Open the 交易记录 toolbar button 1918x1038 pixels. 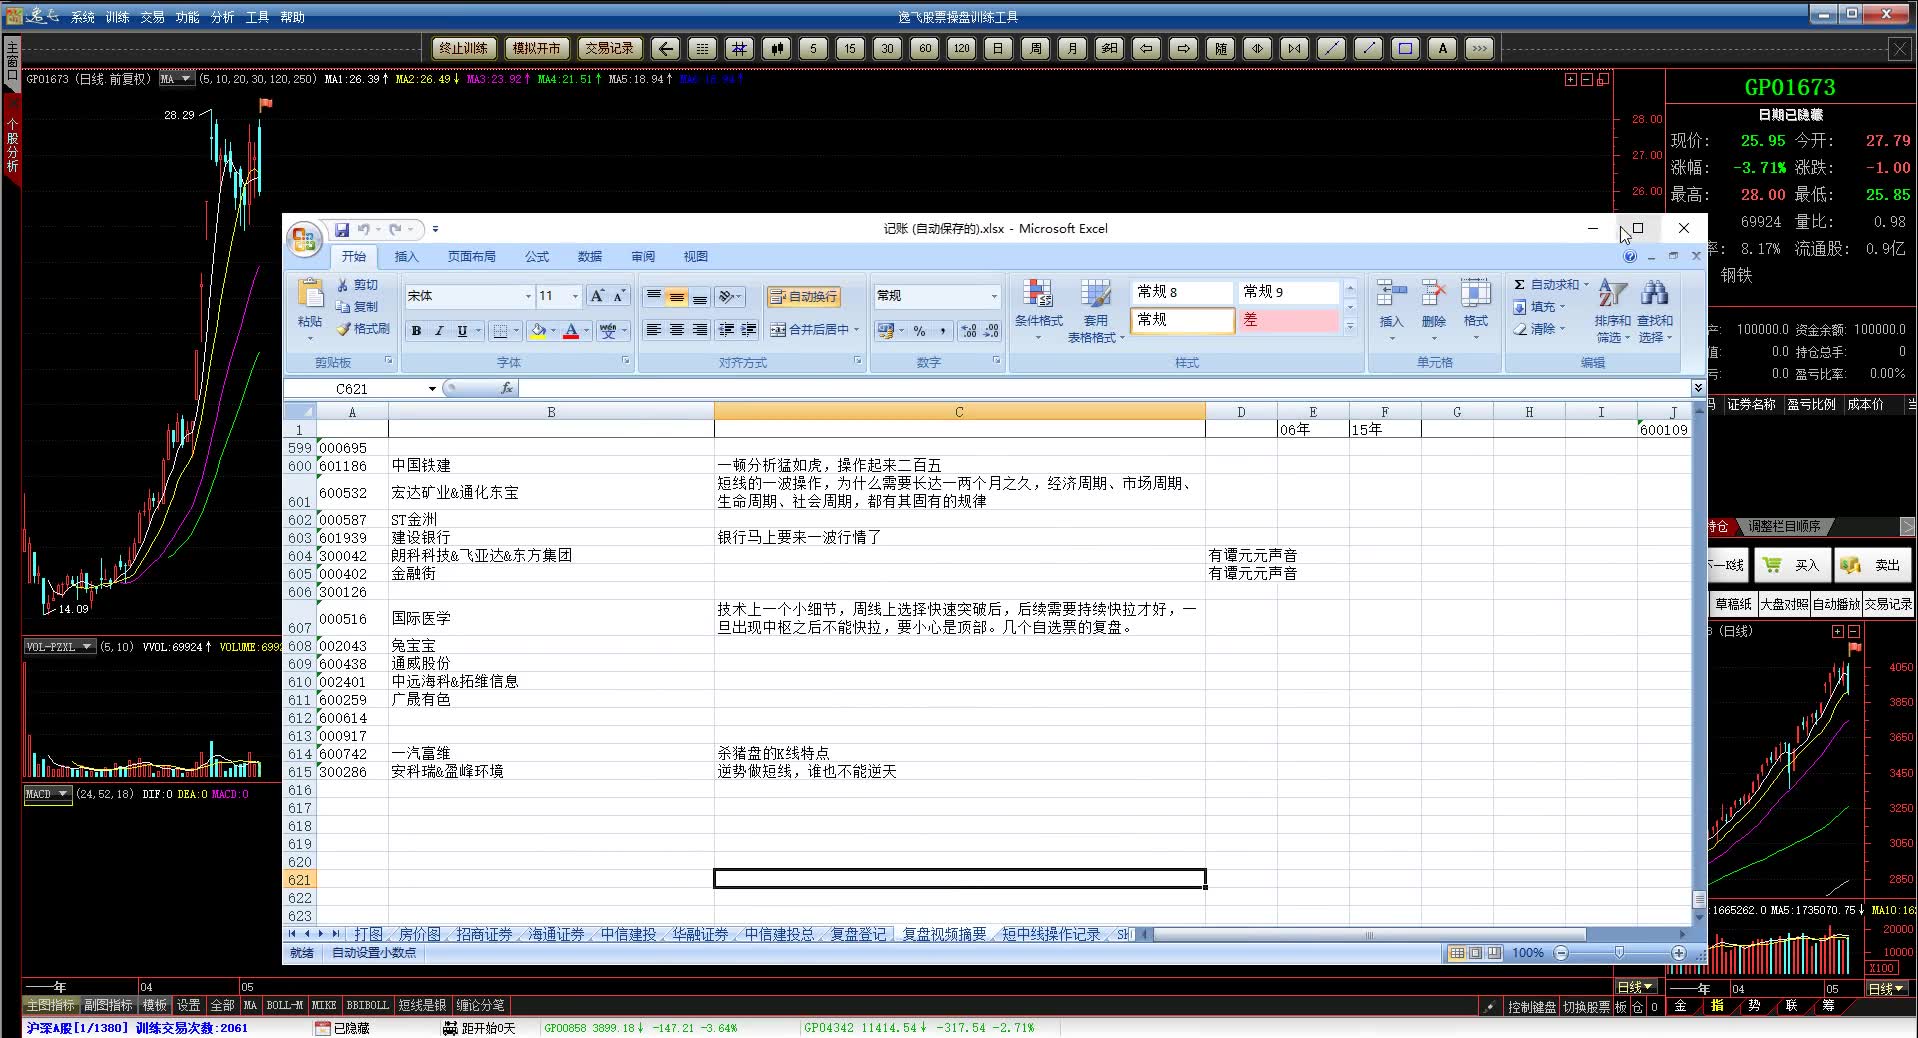click(x=610, y=48)
